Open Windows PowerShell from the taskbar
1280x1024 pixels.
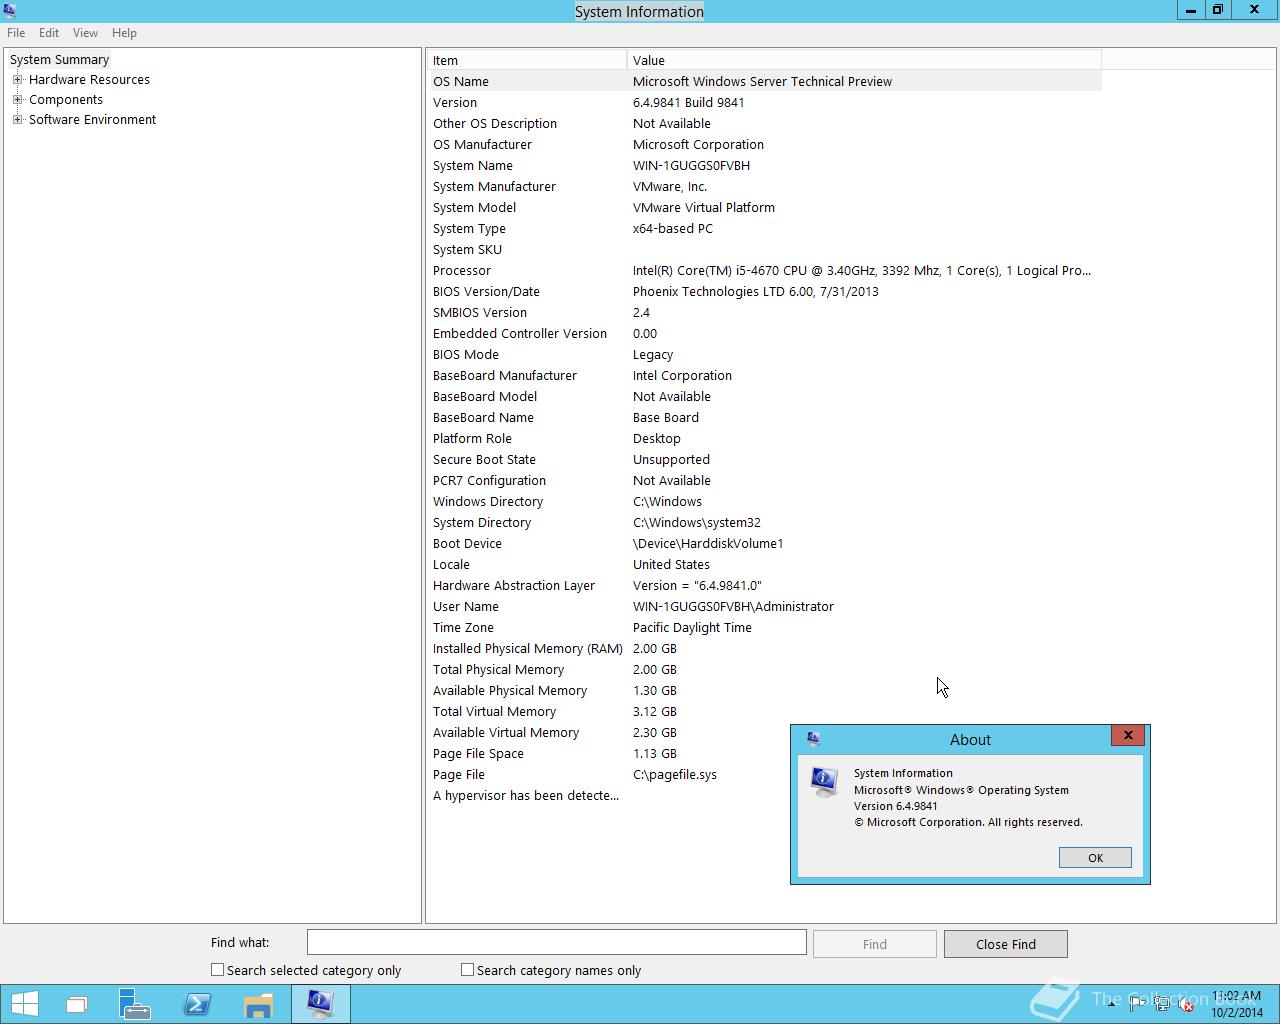197,1004
